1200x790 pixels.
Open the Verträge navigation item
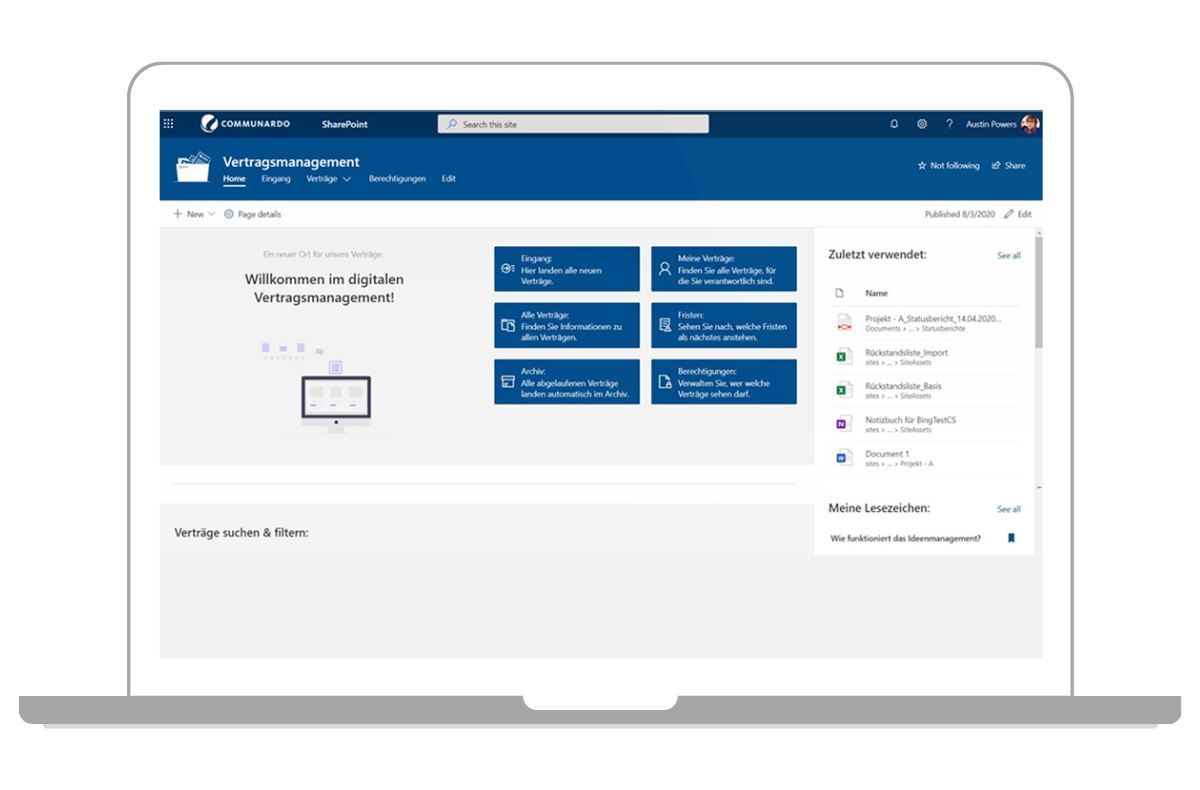pos(322,179)
